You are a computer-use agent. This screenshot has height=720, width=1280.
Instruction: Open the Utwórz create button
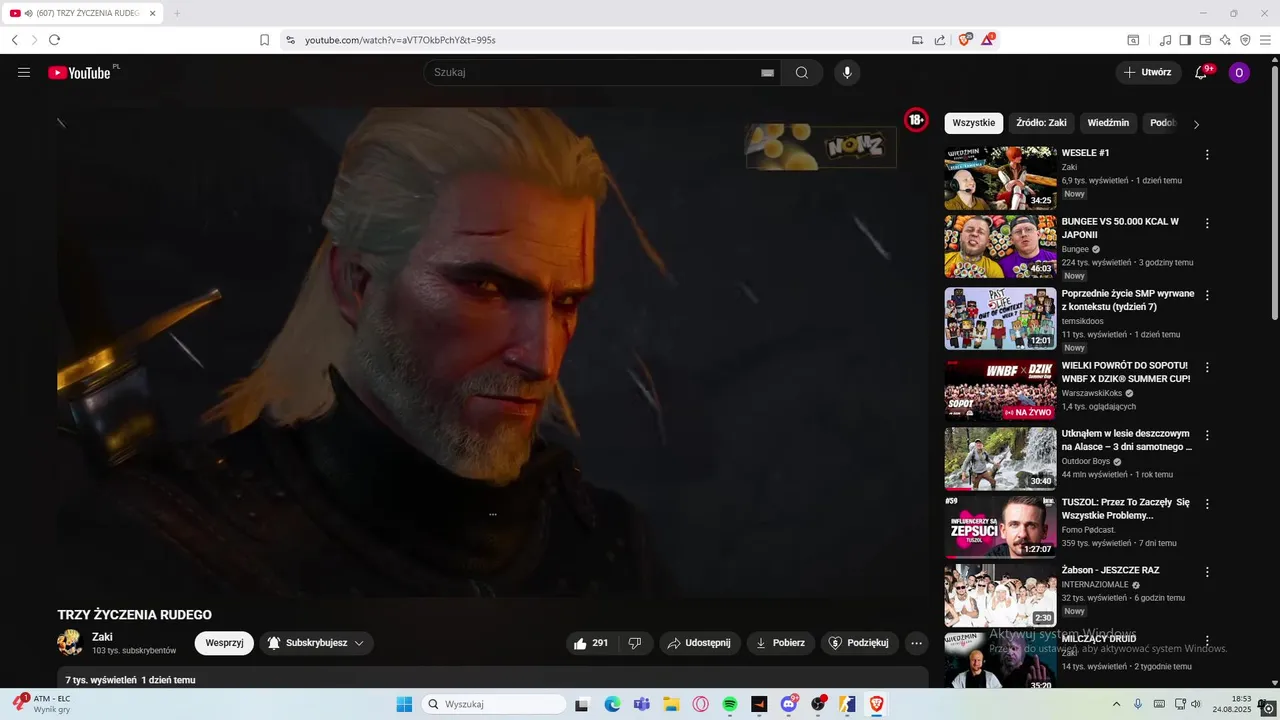(1148, 72)
